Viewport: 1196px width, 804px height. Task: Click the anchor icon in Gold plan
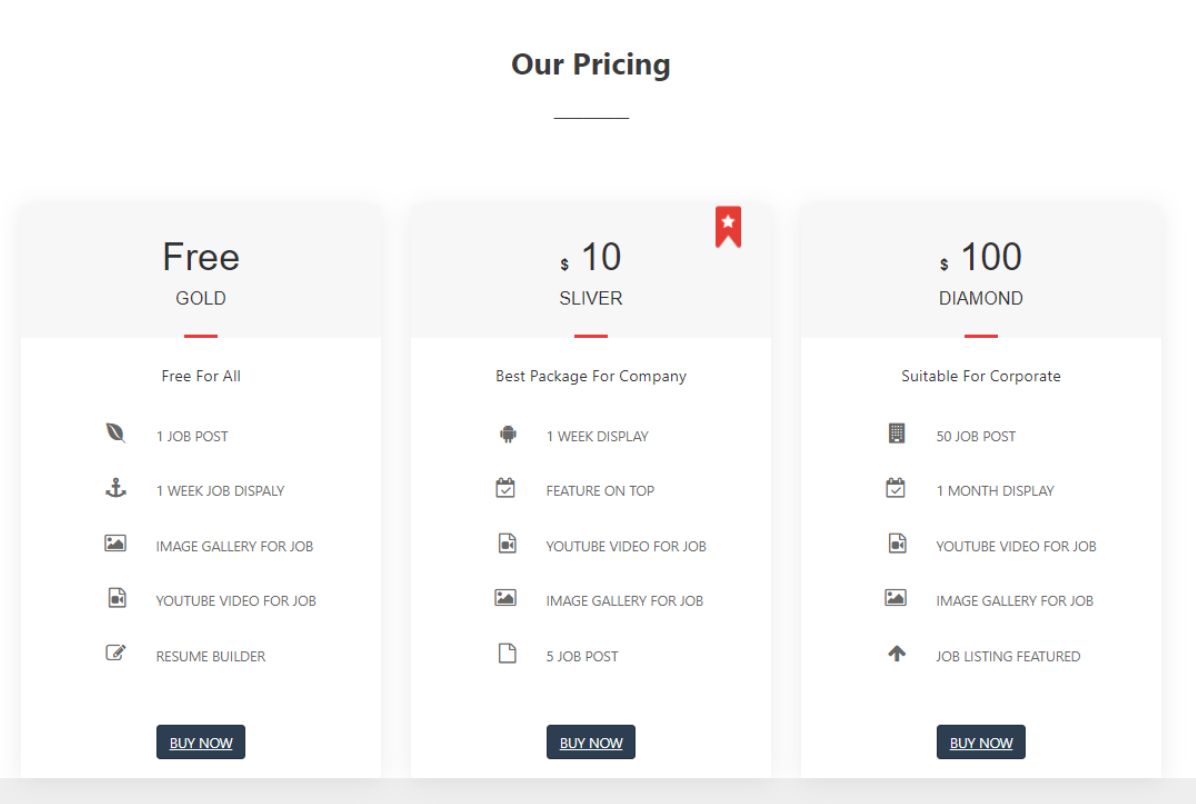pos(115,488)
